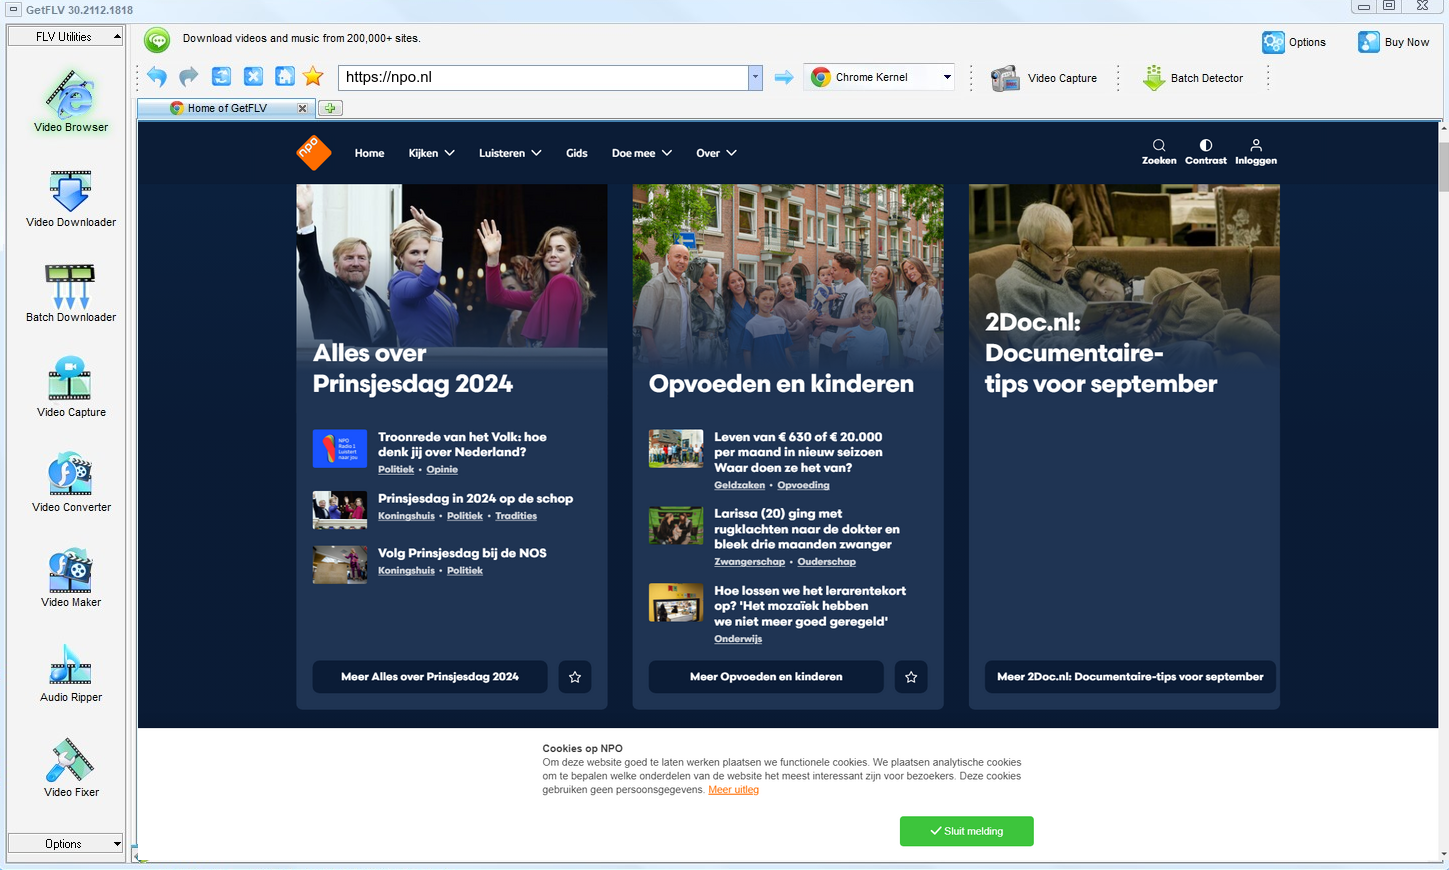
Task: Go back to the previous page
Action: pos(157,77)
